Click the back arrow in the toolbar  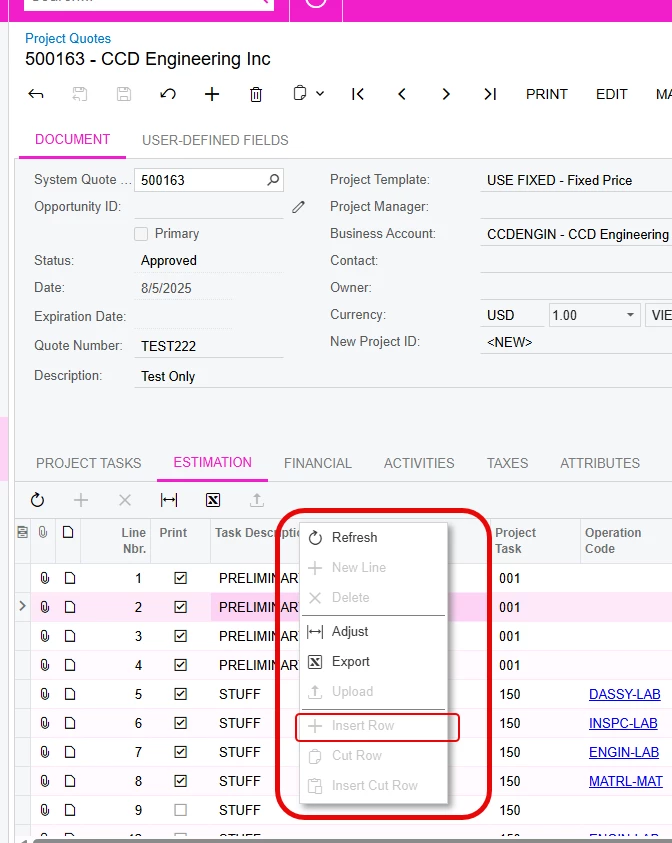(x=35, y=95)
